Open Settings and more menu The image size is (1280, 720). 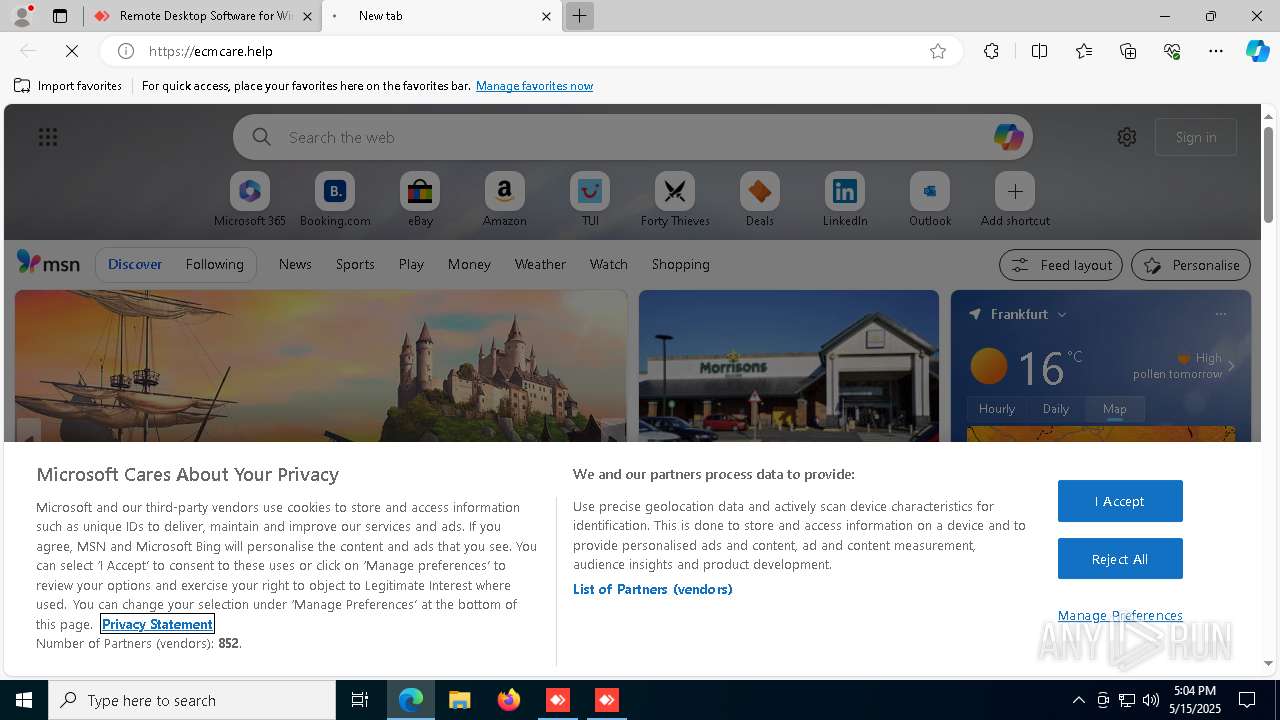click(x=1216, y=51)
